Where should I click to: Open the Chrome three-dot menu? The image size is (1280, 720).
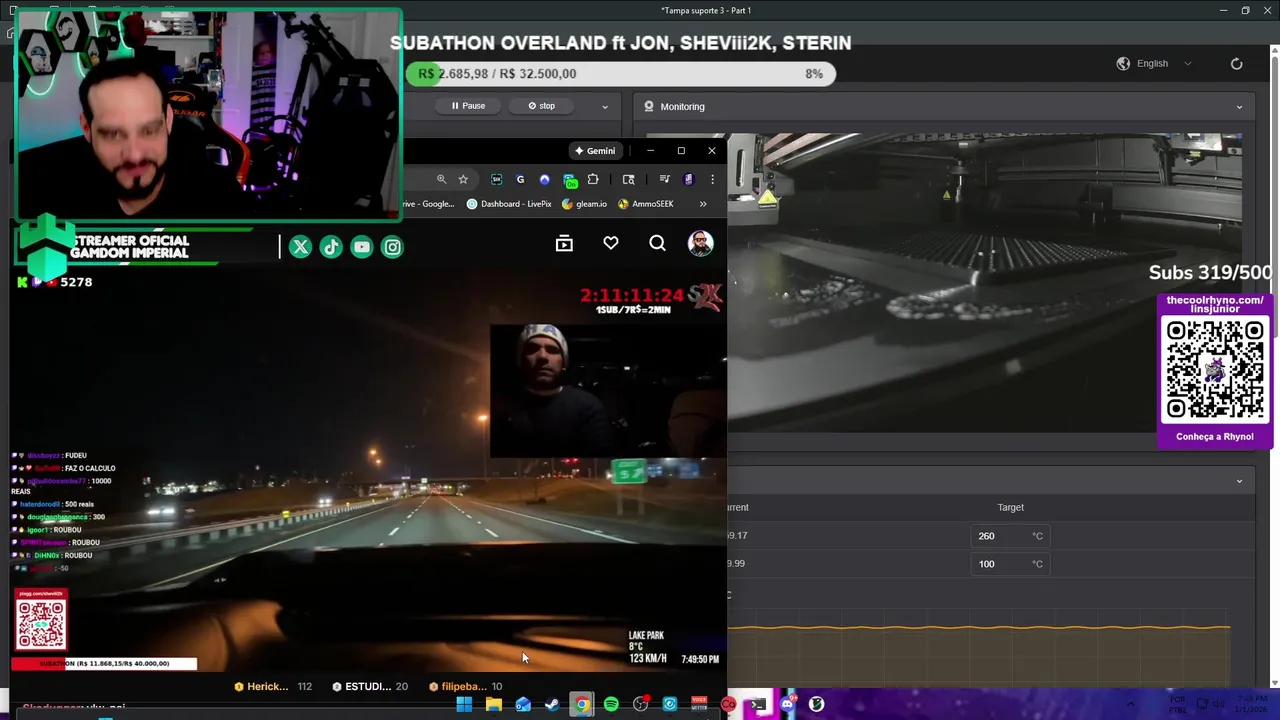(x=712, y=179)
